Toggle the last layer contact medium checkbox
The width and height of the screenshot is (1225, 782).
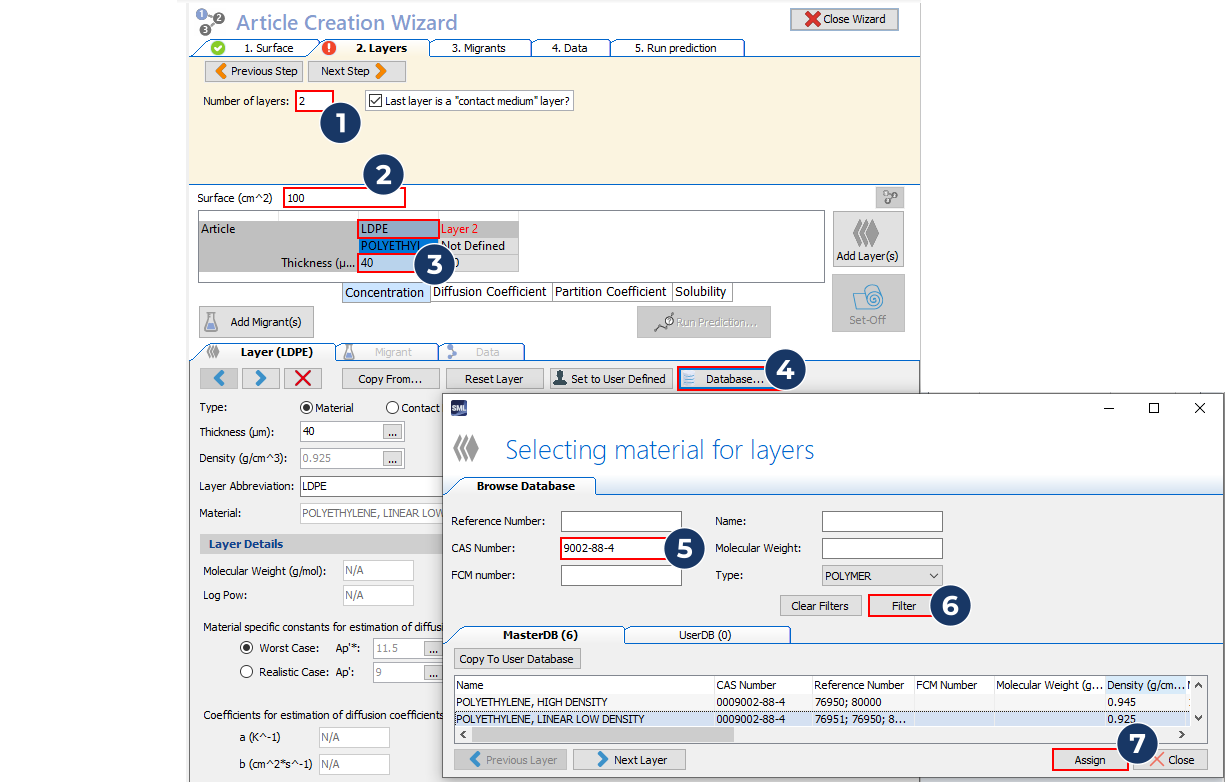point(375,101)
